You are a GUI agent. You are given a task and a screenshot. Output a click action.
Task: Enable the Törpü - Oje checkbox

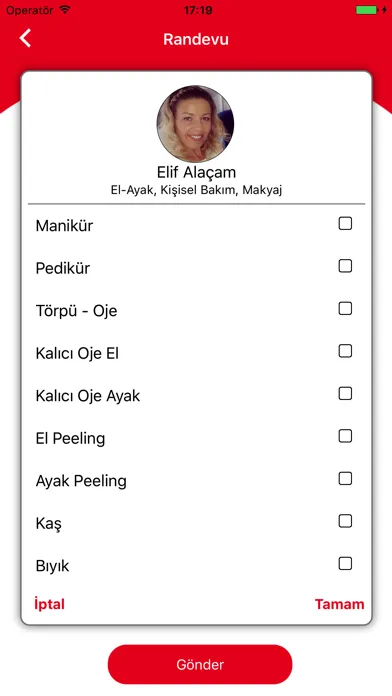(345, 308)
